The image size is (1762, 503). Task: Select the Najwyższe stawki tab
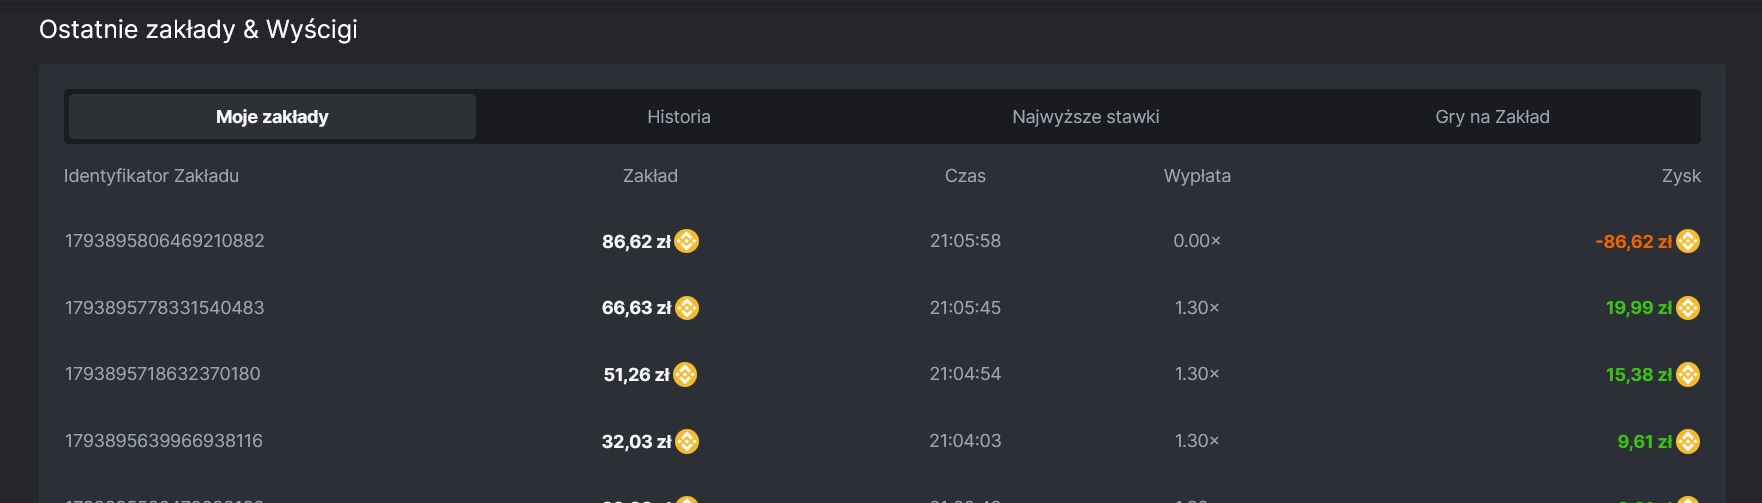[1085, 117]
